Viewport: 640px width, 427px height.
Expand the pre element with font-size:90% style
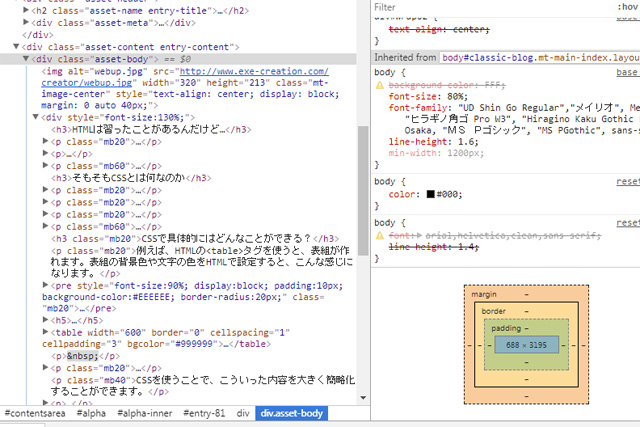click(x=46, y=285)
